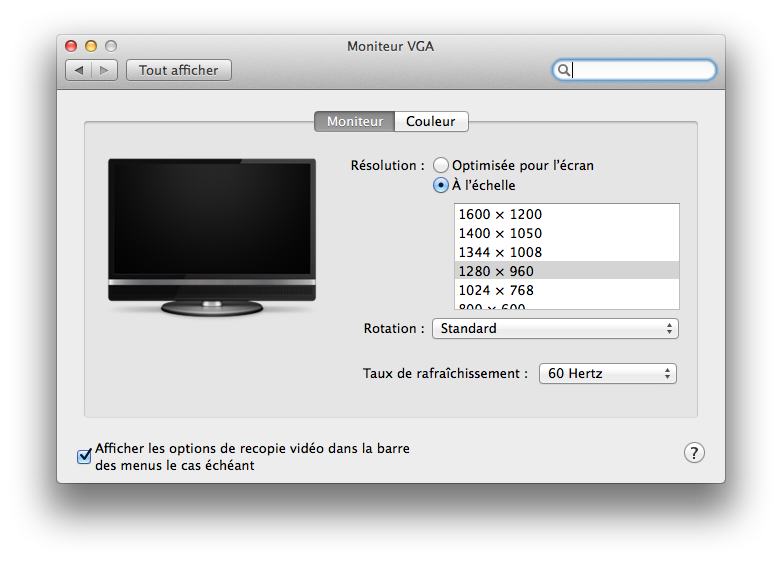Select the Moniteur tab
The image size is (782, 562).
[x=355, y=121]
